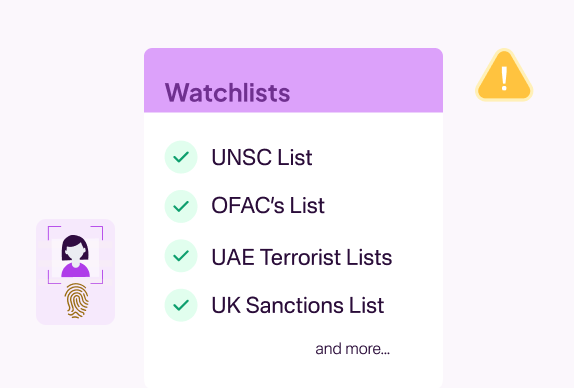The width and height of the screenshot is (574, 388).
Task: Select the woman avatar in scan frame
Action: (75, 256)
